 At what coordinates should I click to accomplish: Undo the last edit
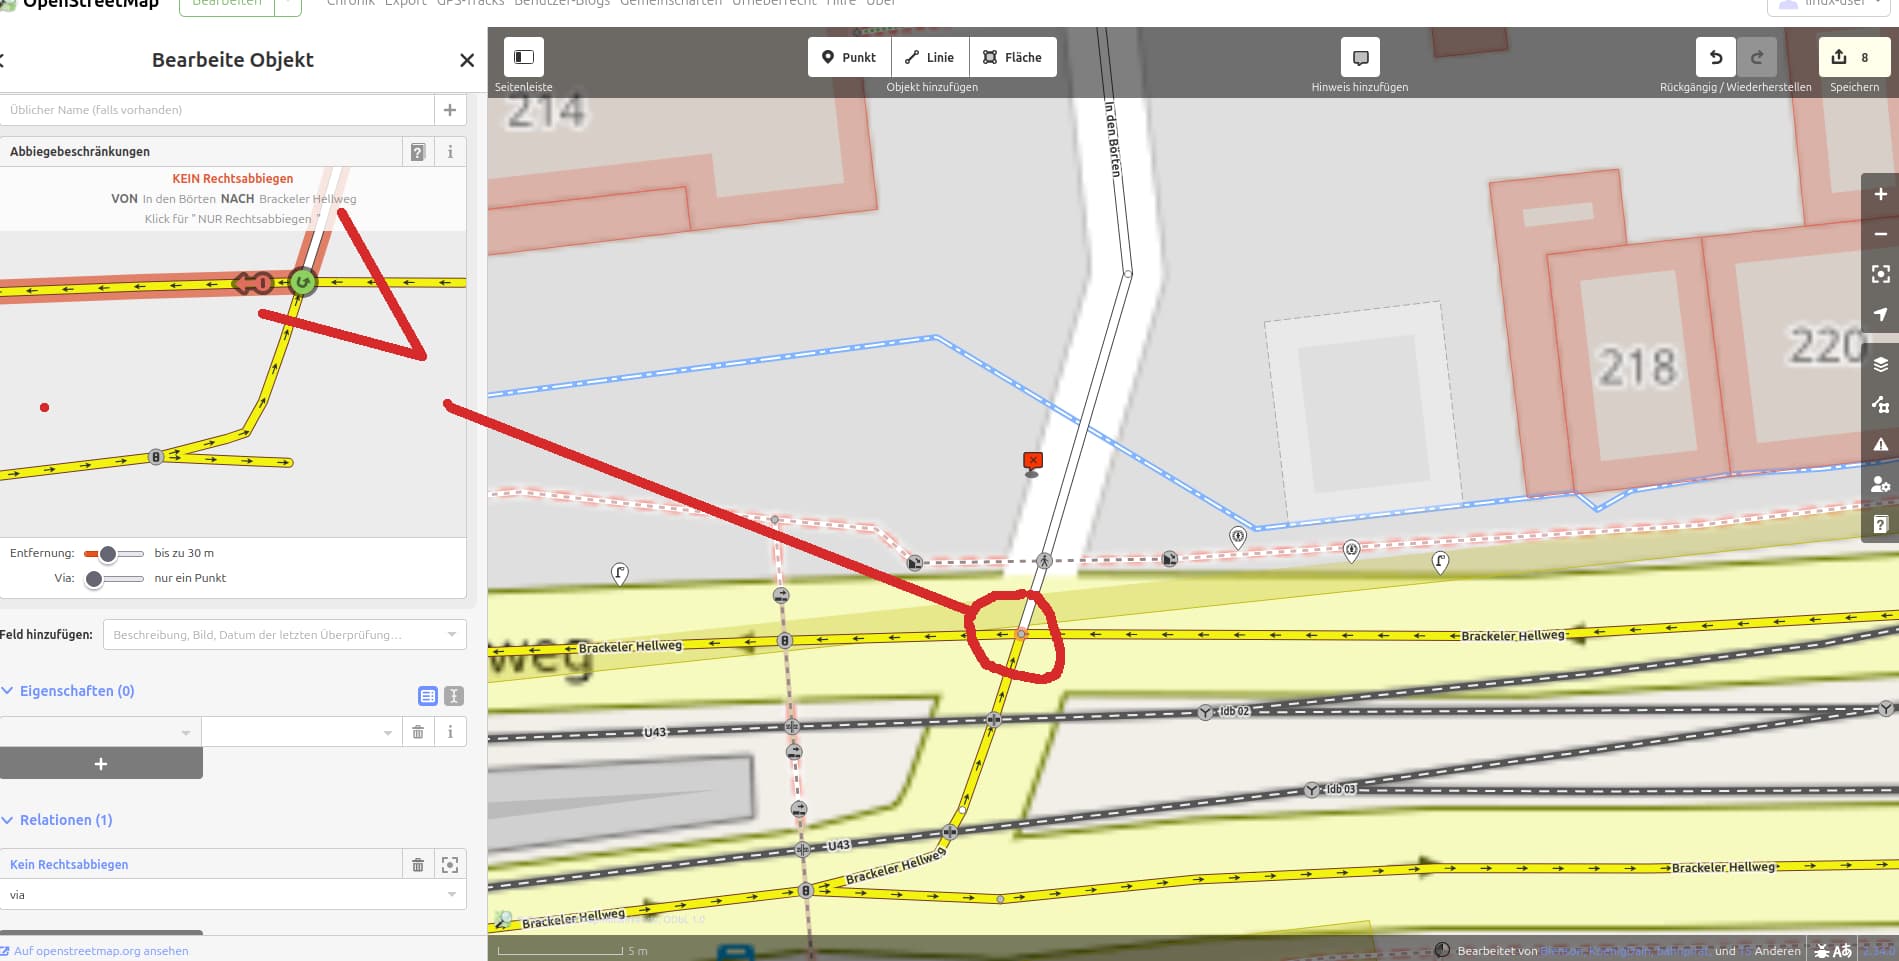pyautogui.click(x=1716, y=57)
